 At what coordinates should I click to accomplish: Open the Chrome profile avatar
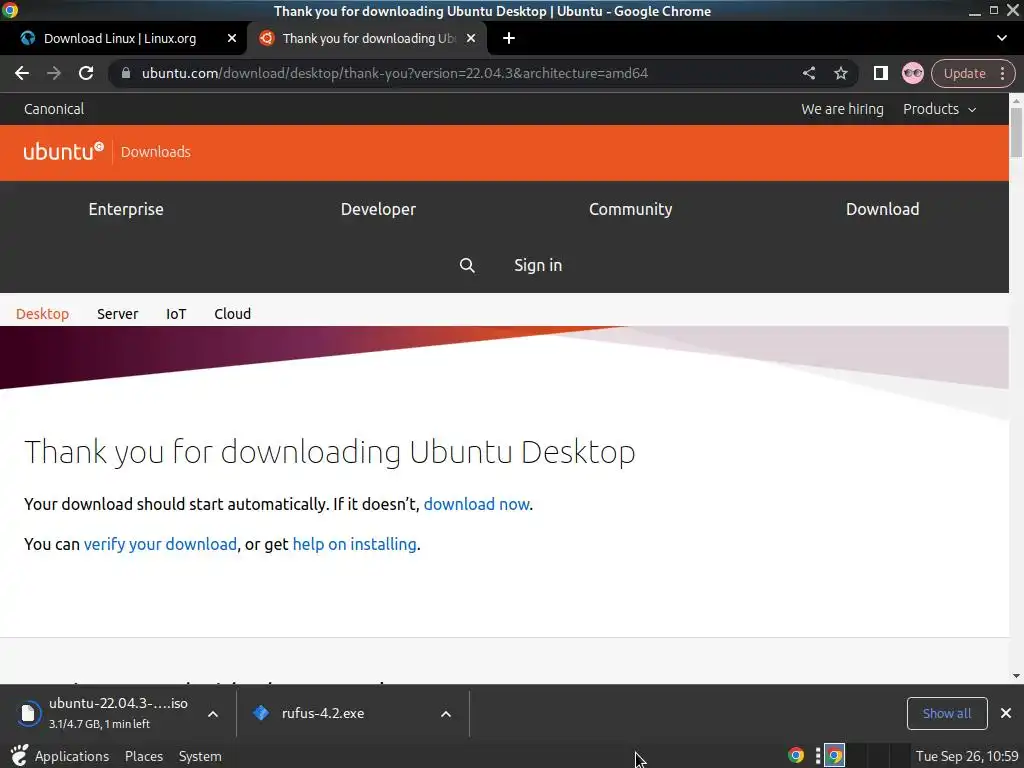point(912,73)
